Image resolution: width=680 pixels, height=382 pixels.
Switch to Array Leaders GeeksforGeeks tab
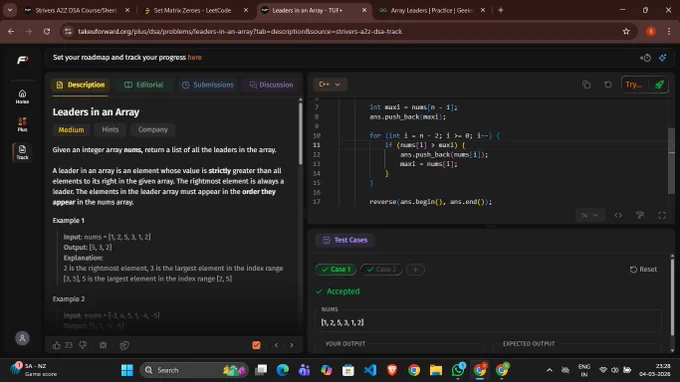pos(432,10)
